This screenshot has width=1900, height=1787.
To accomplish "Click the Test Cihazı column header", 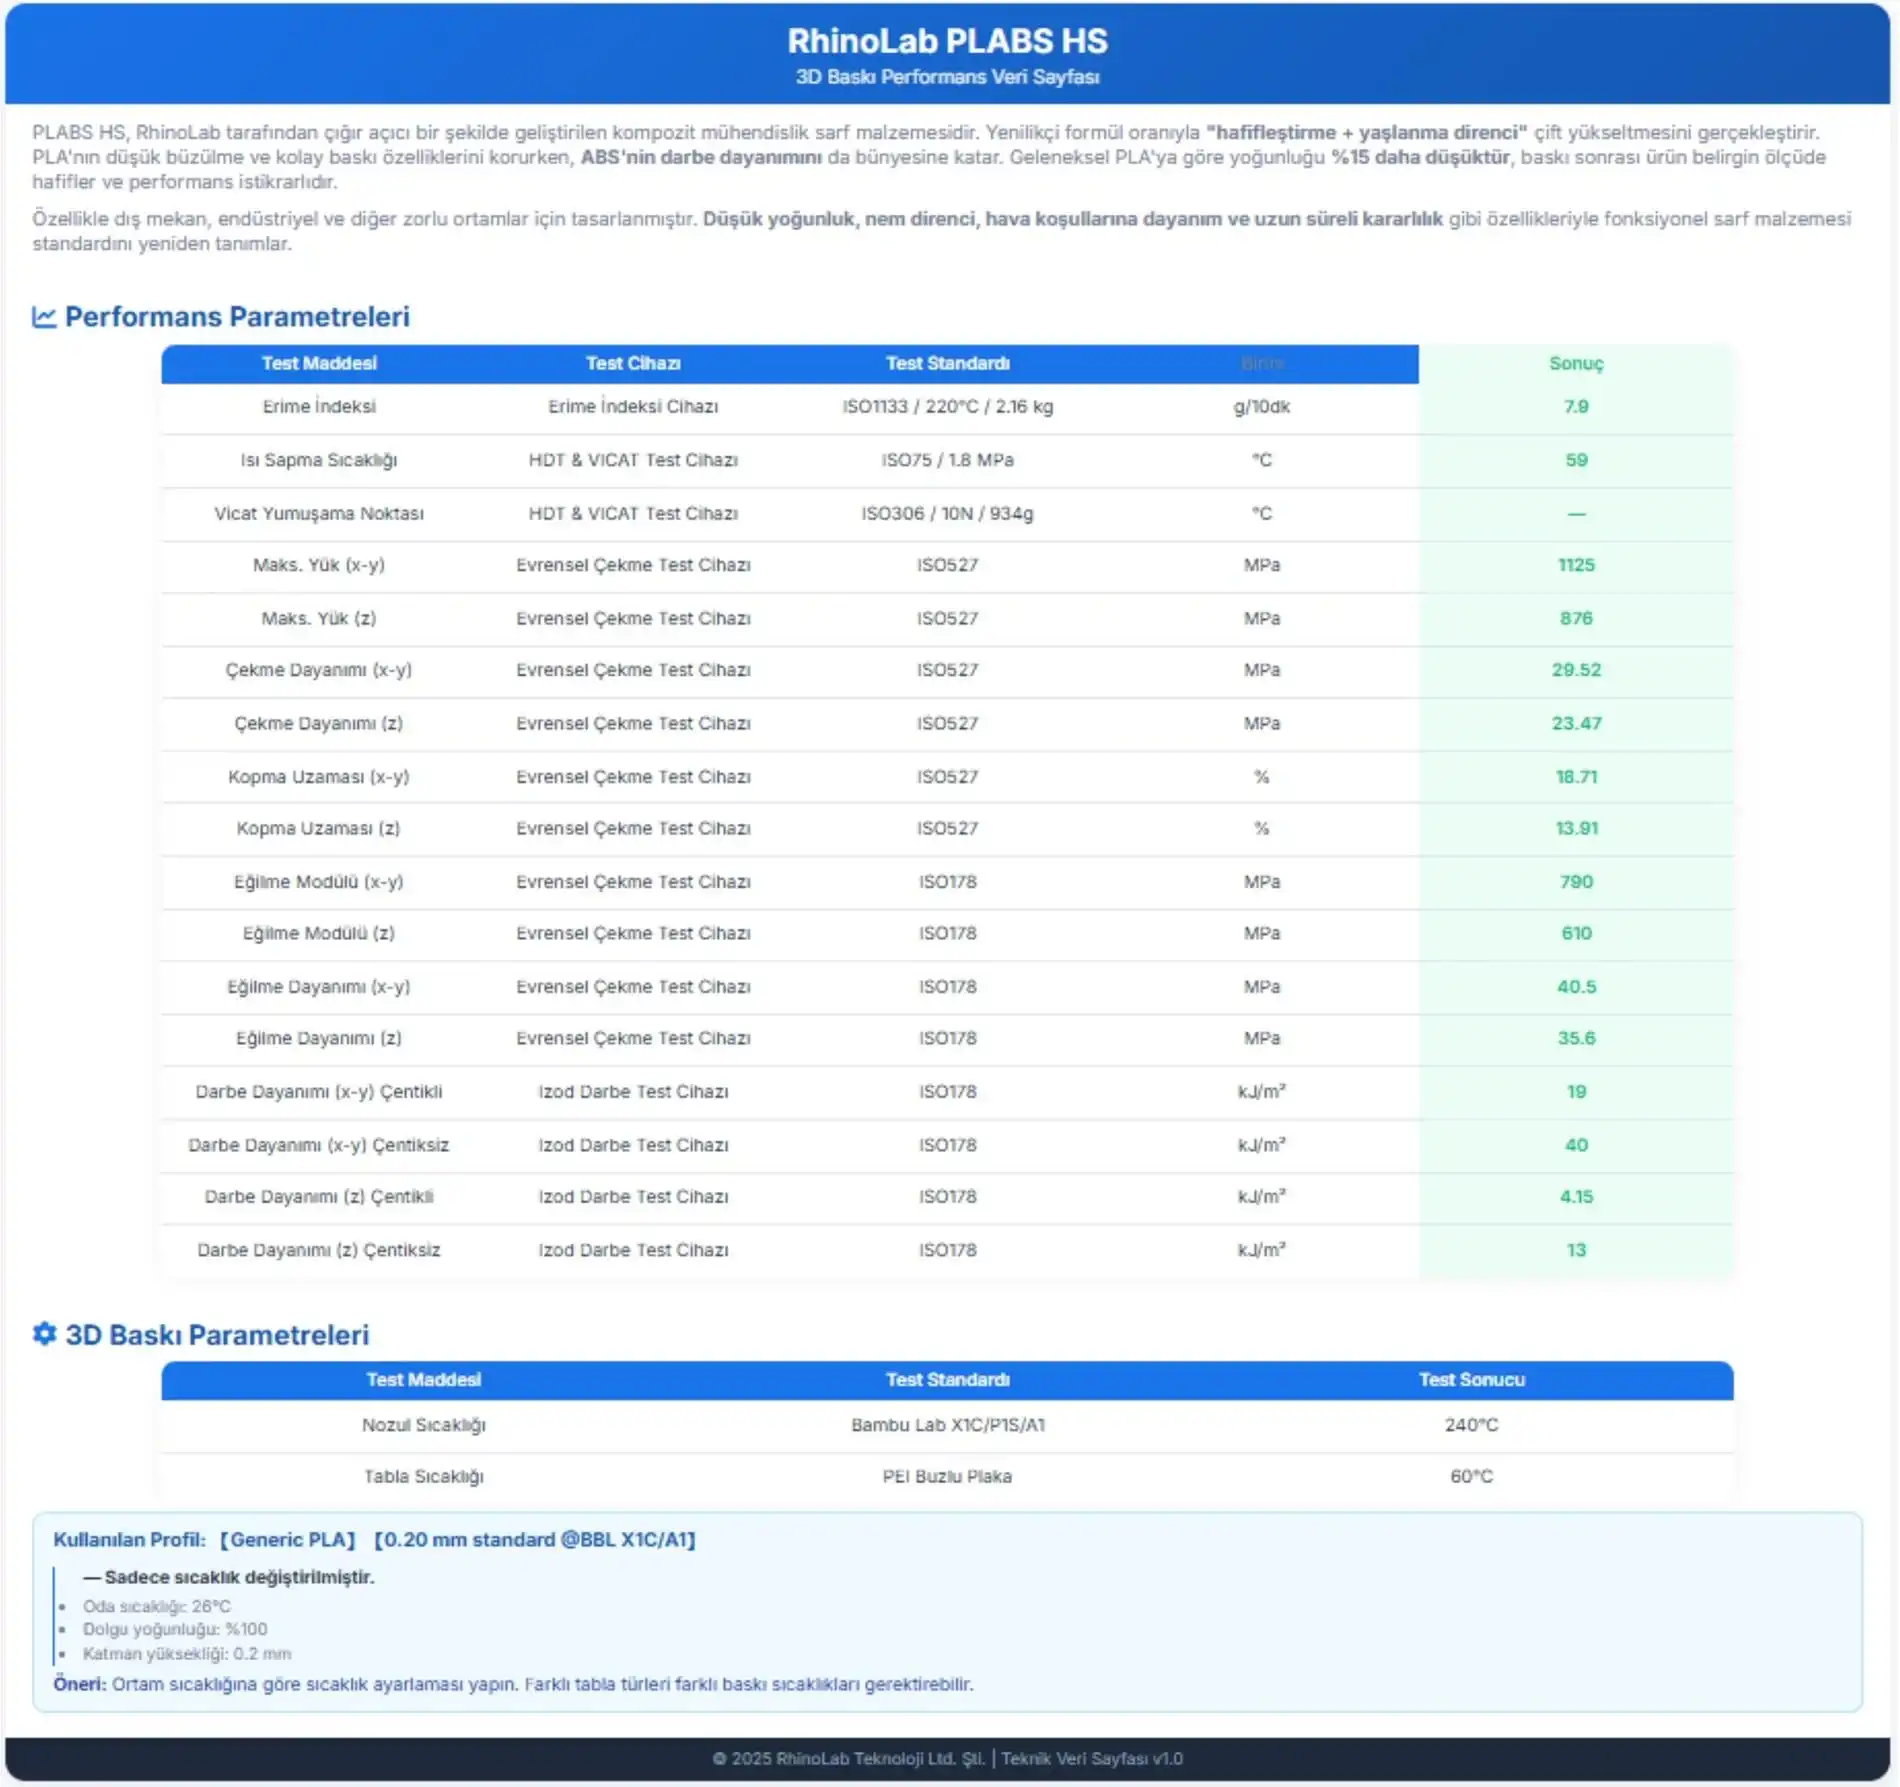I will tap(633, 364).
